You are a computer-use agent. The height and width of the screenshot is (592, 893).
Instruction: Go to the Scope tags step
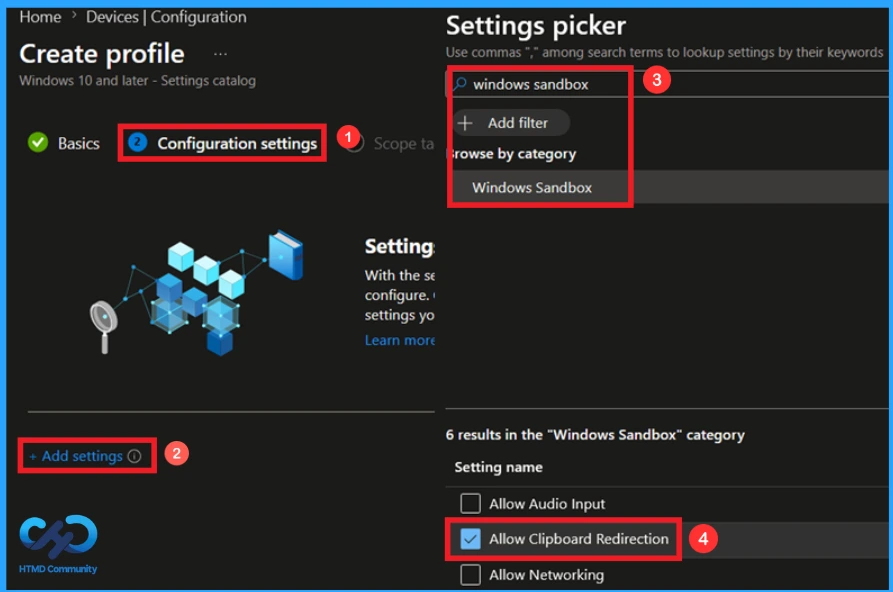point(404,144)
